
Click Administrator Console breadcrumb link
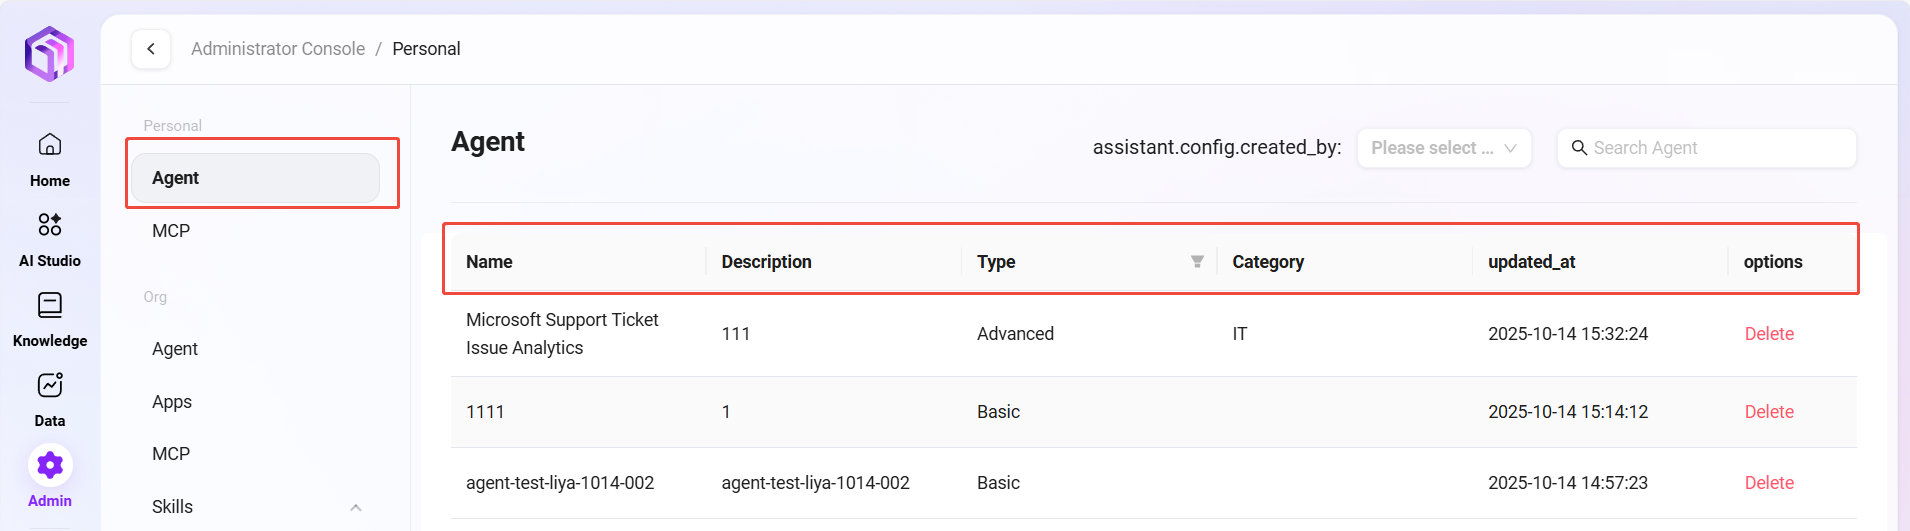(x=278, y=49)
